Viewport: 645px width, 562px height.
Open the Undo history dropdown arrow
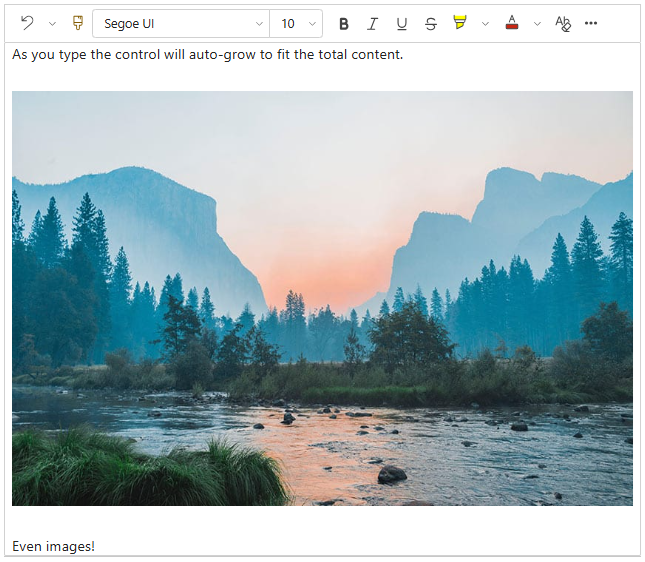52,24
